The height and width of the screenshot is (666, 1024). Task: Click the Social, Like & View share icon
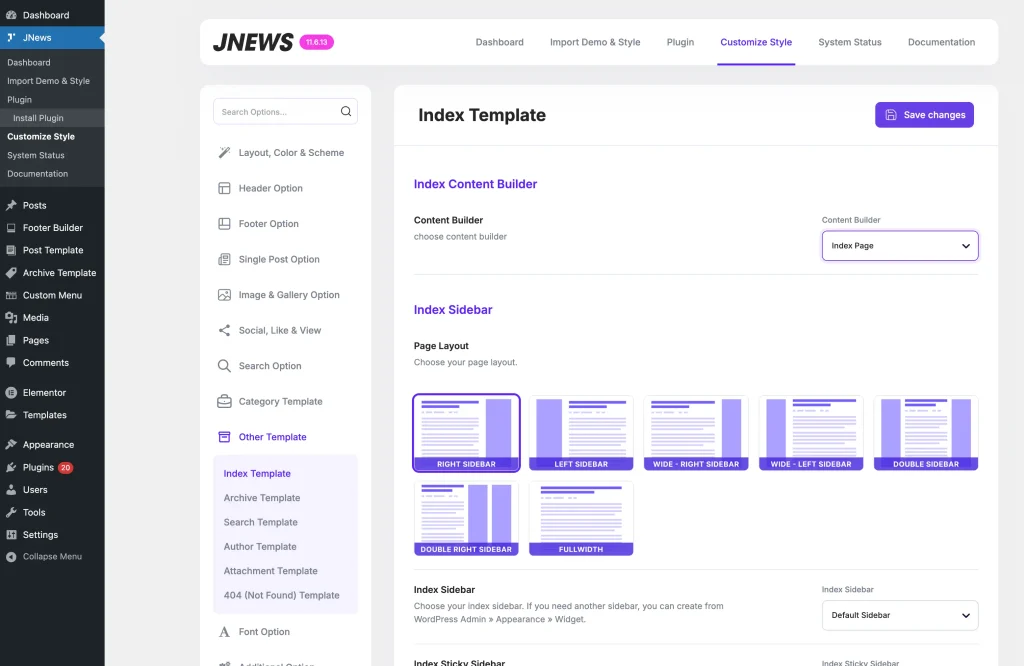(x=224, y=330)
